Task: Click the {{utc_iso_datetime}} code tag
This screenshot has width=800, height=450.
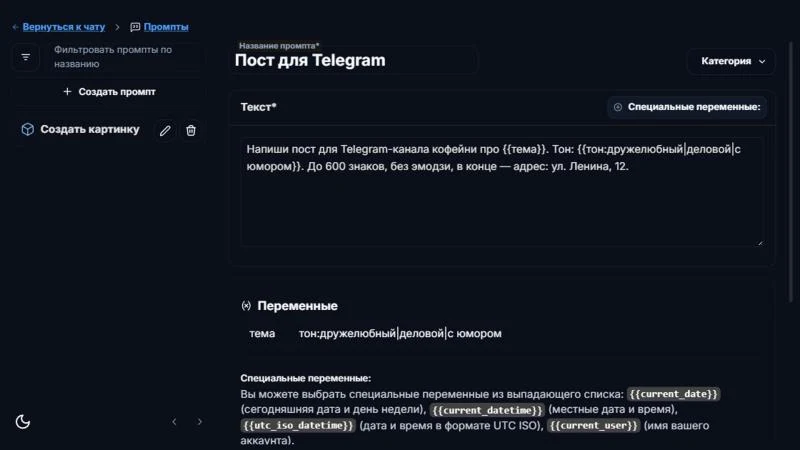Action: point(298,426)
